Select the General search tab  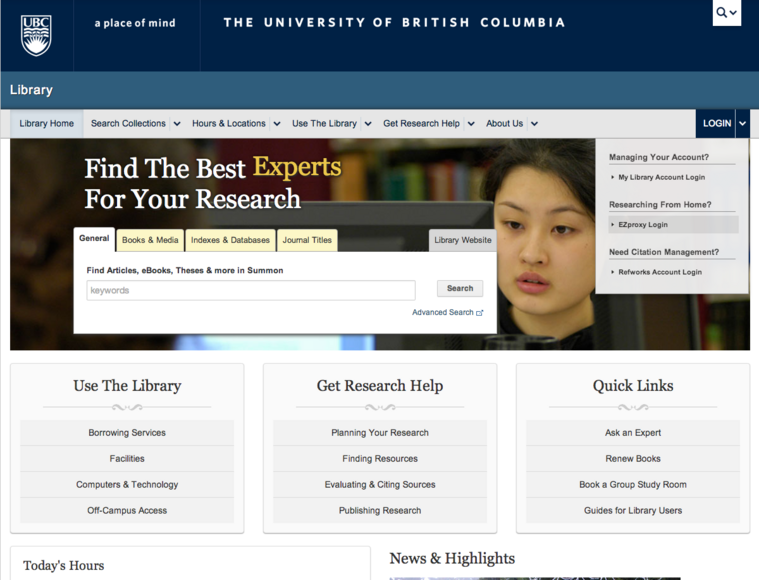pos(94,239)
